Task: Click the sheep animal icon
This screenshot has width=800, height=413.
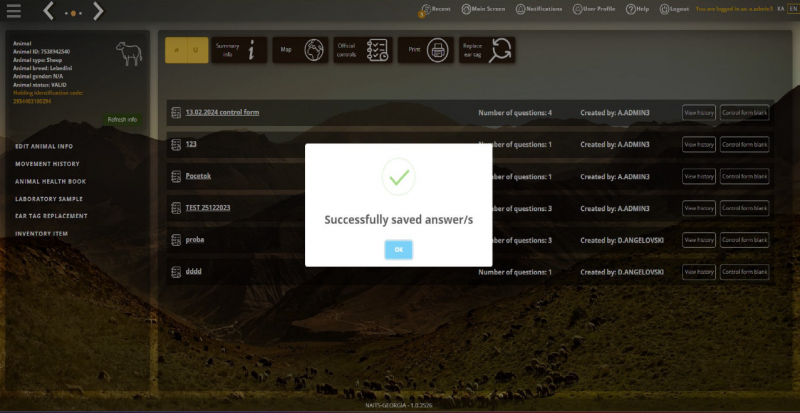Action: tap(129, 53)
